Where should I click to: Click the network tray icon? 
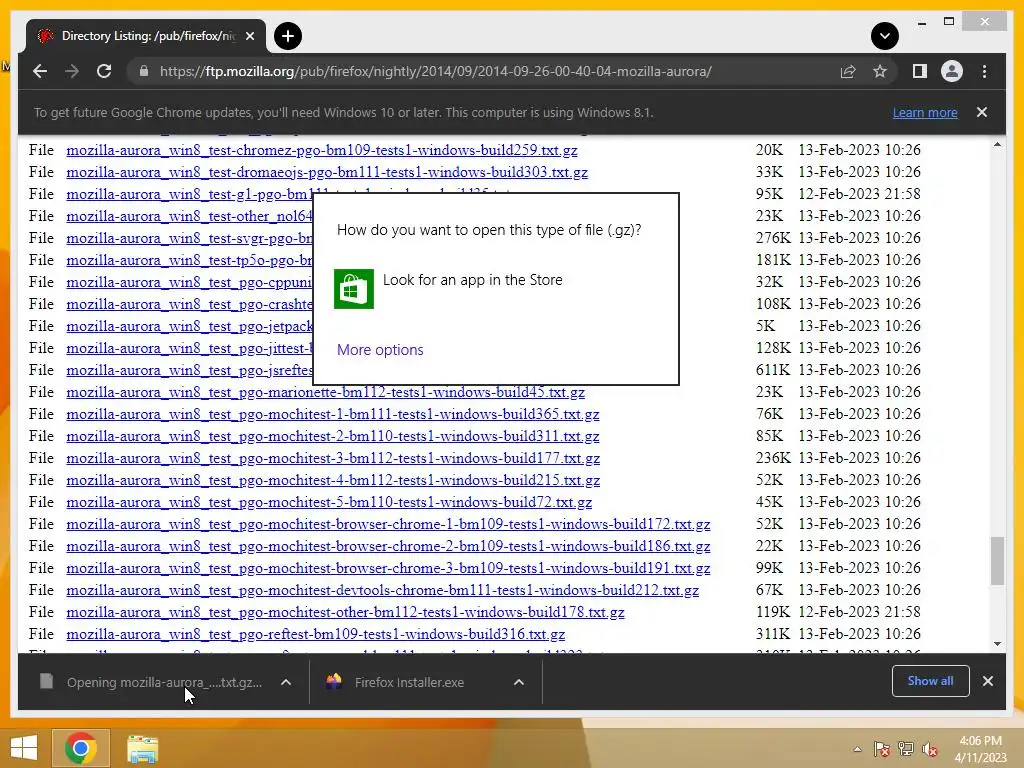click(905, 749)
